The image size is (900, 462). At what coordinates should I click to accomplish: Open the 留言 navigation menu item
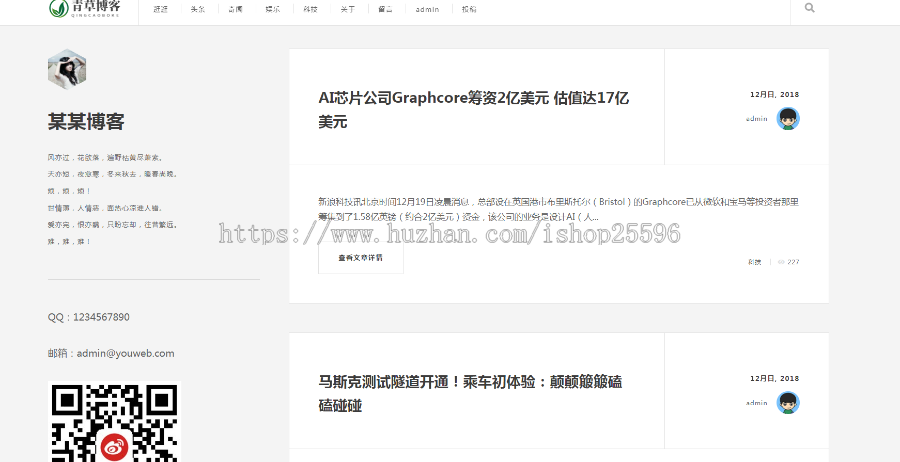[386, 9]
